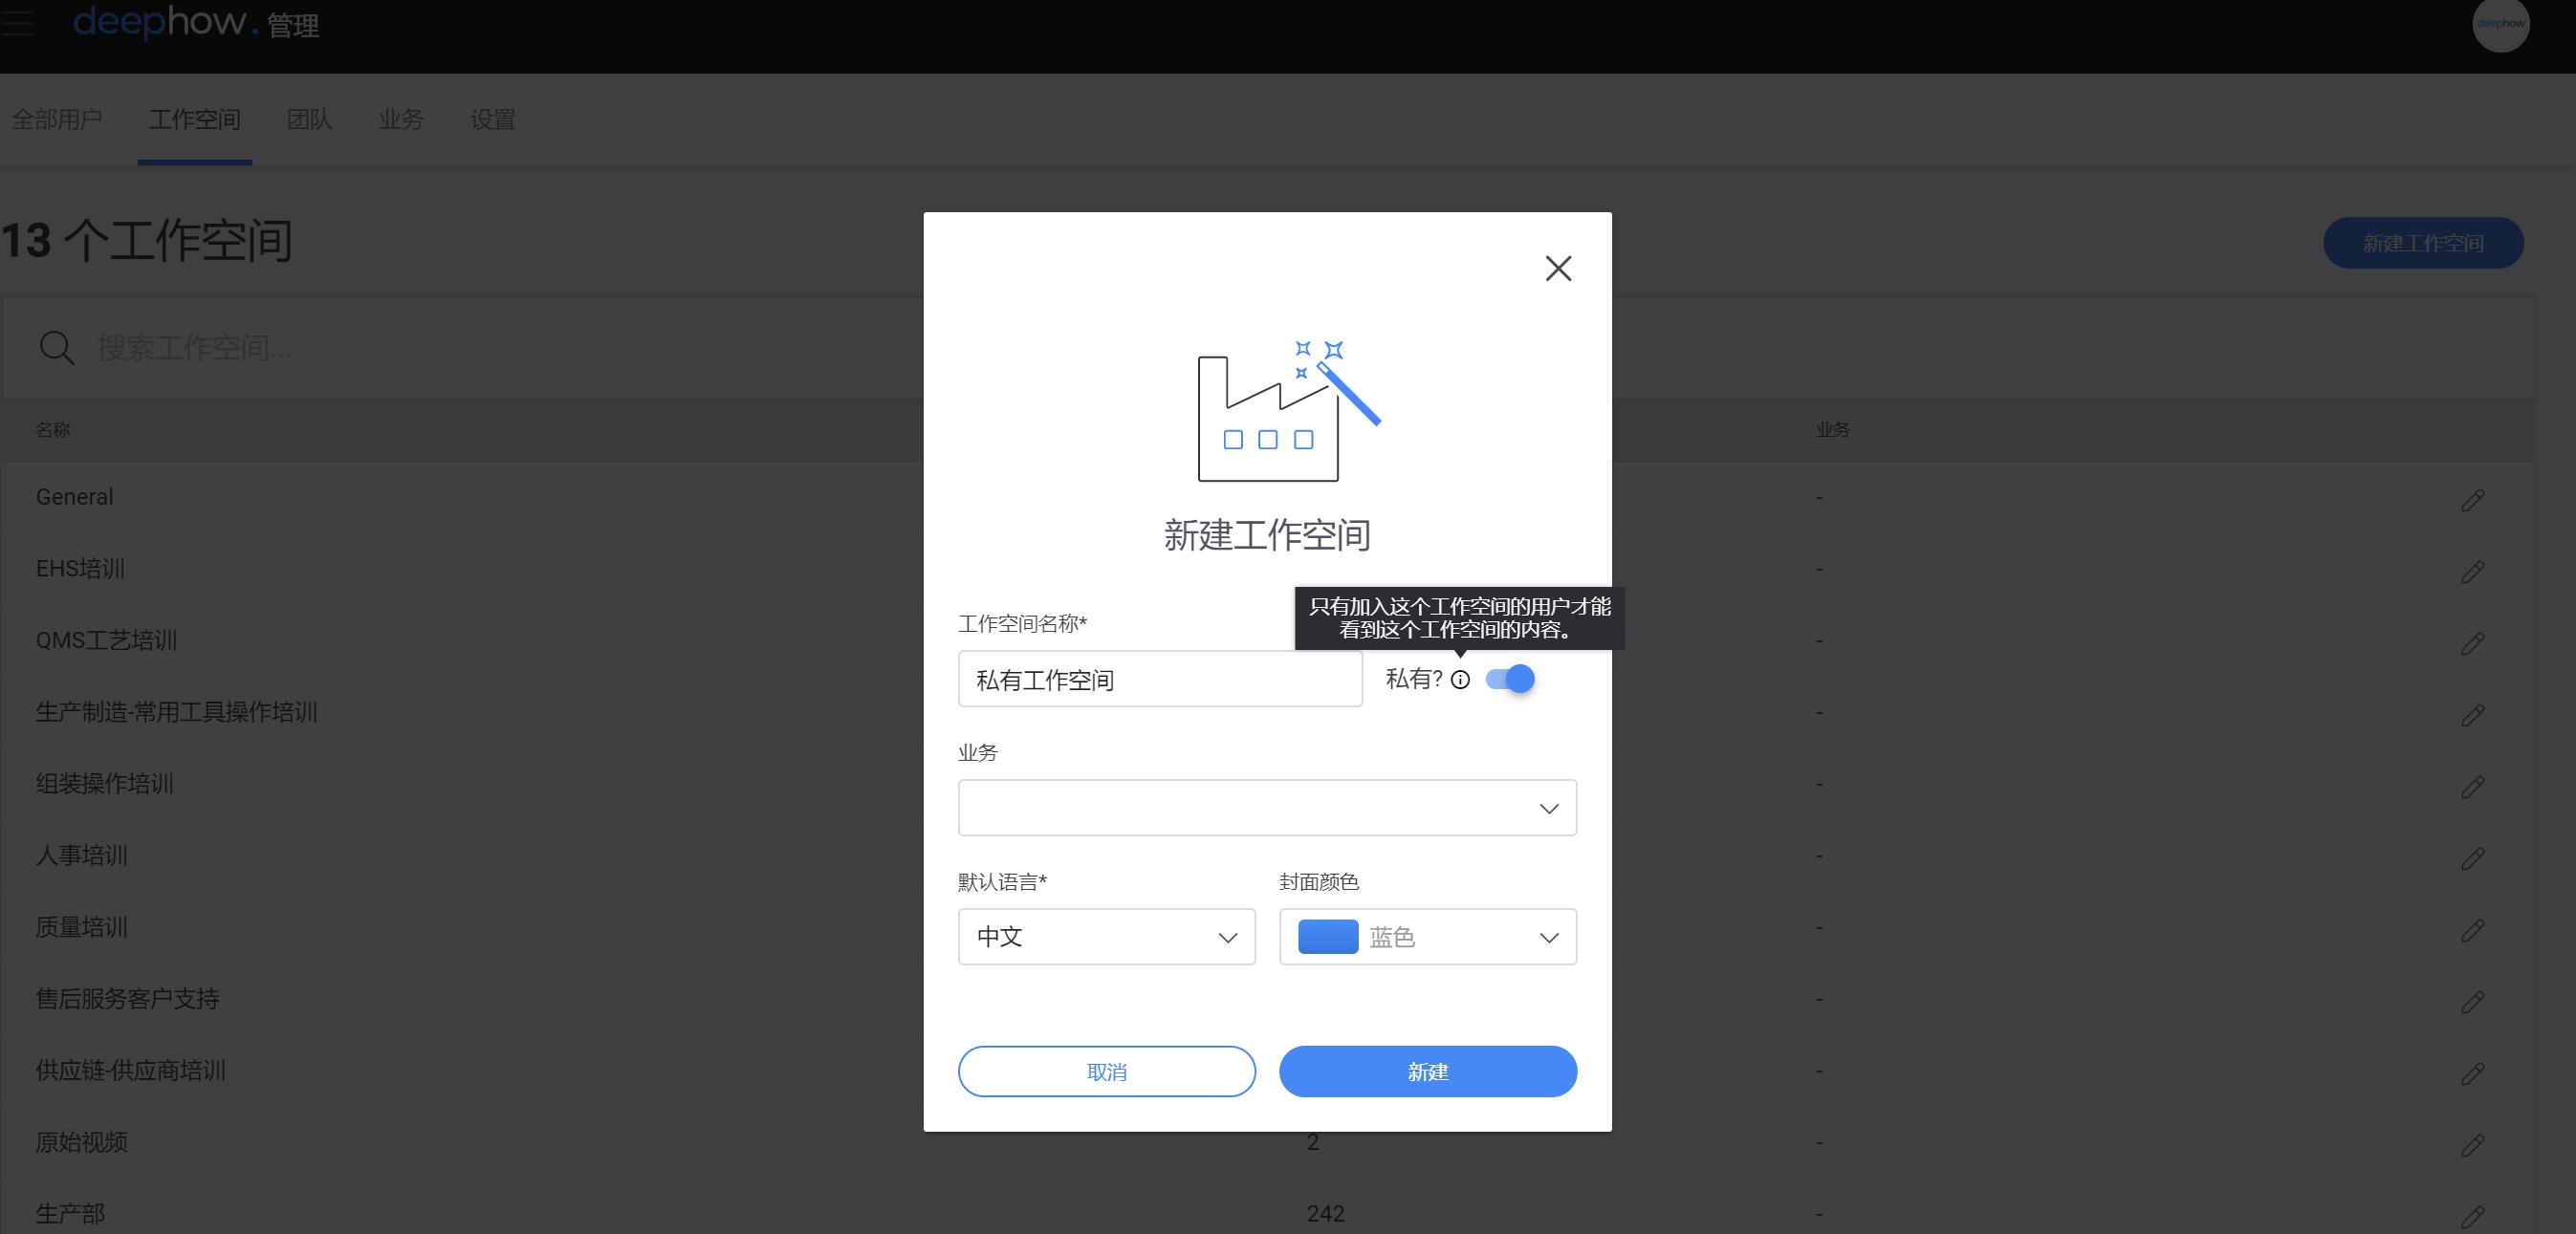Edit the QMS工艺培训 workspace pencil icon
The image size is (2576, 1234).
[2473, 643]
